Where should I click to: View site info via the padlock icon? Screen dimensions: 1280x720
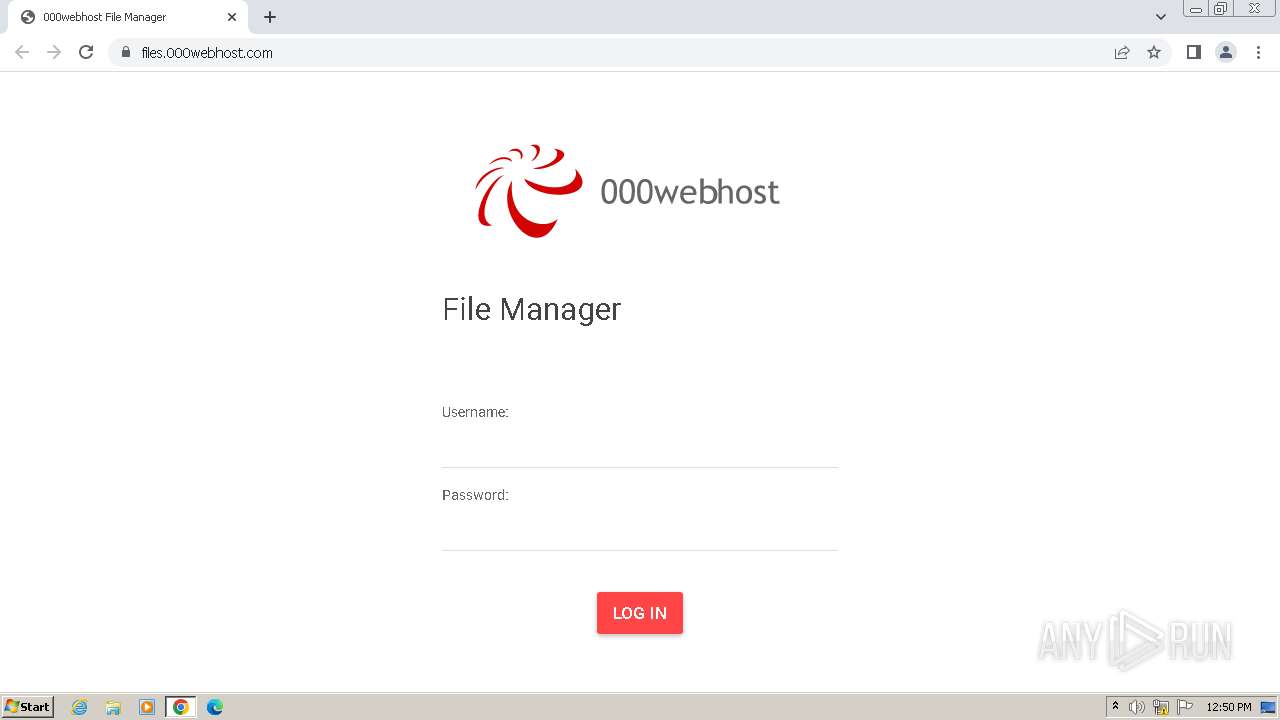tap(126, 53)
